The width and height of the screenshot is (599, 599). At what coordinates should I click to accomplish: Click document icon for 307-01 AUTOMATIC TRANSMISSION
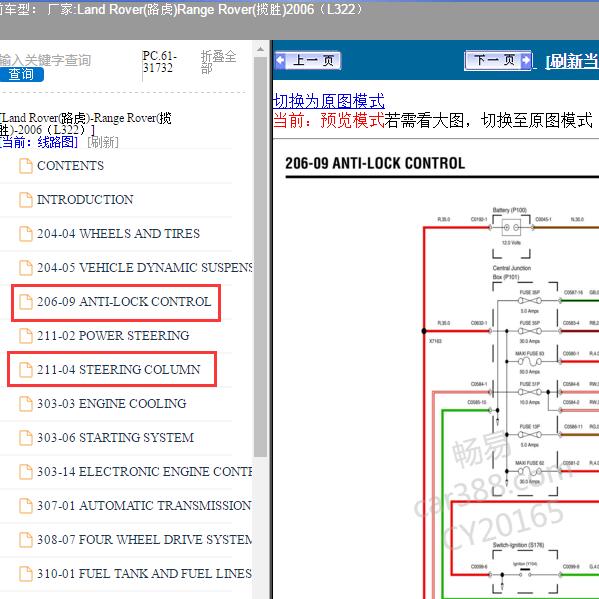coord(26,506)
